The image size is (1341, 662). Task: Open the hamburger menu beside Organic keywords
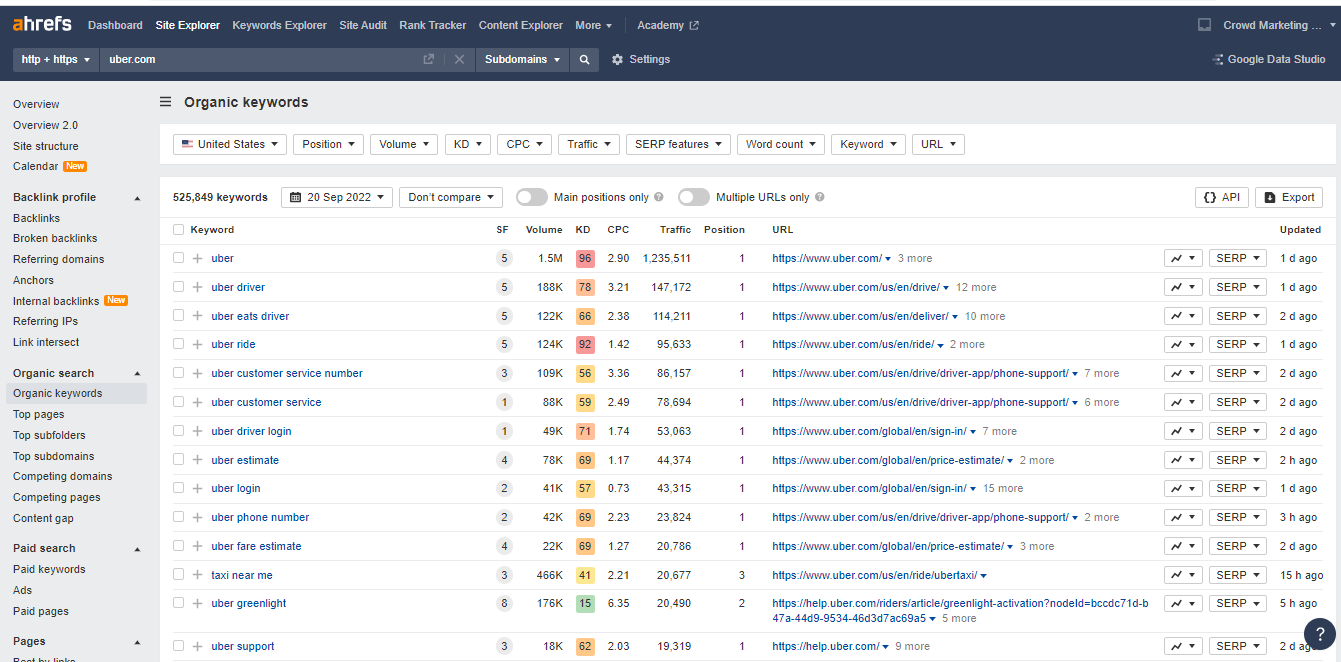coord(164,101)
